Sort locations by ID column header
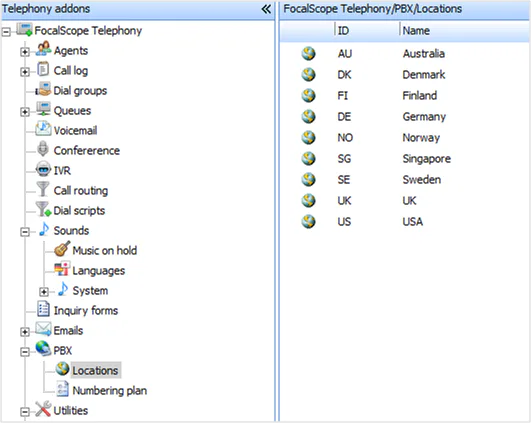 [x=367, y=31]
